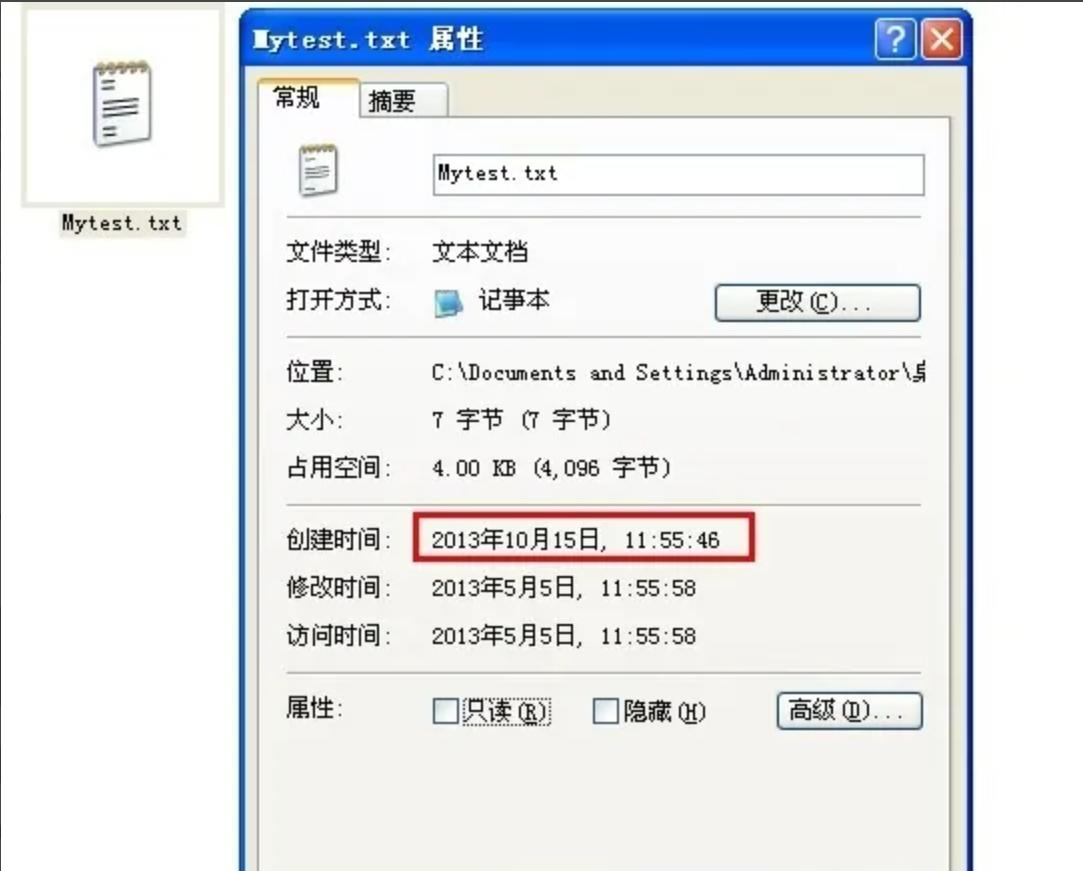The image size is (1083, 871).
Task: Enable the 隐藏 checkbox
Action: pos(606,711)
